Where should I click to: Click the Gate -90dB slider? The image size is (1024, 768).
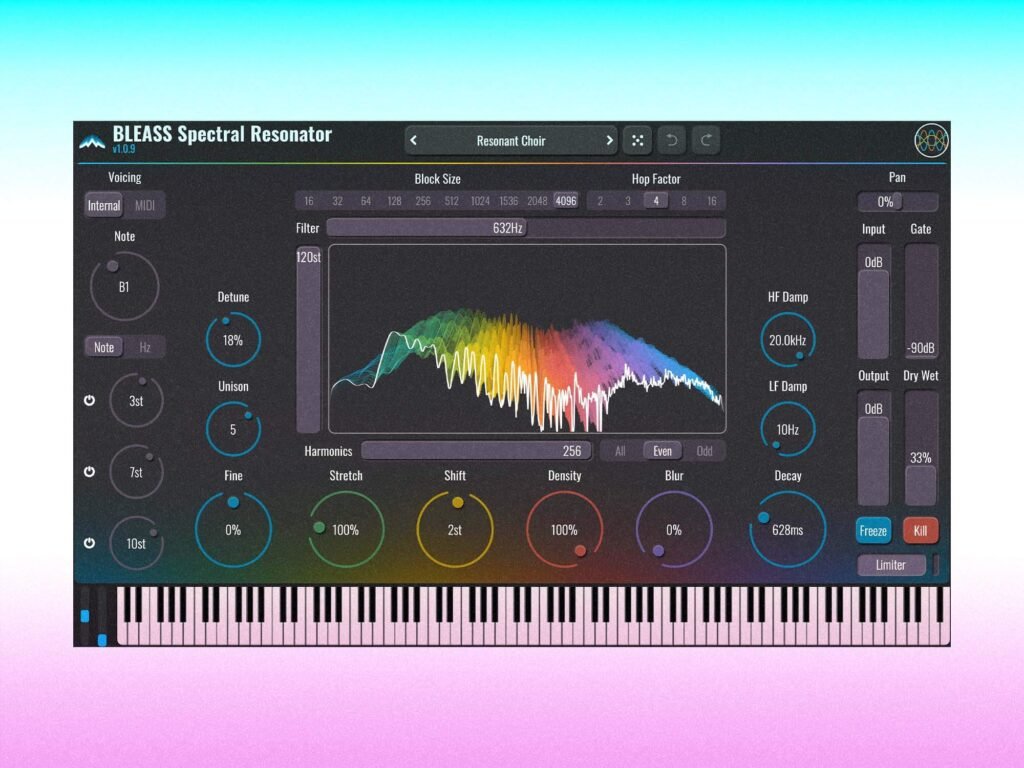pyautogui.click(x=921, y=302)
